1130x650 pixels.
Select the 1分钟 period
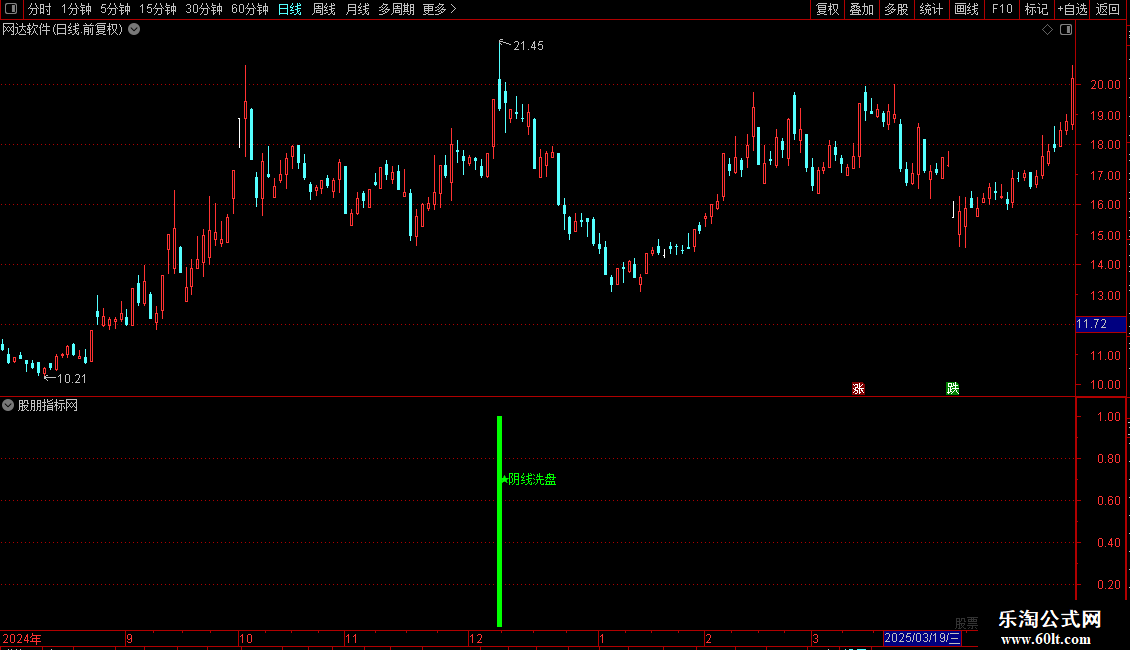pyautogui.click(x=76, y=9)
